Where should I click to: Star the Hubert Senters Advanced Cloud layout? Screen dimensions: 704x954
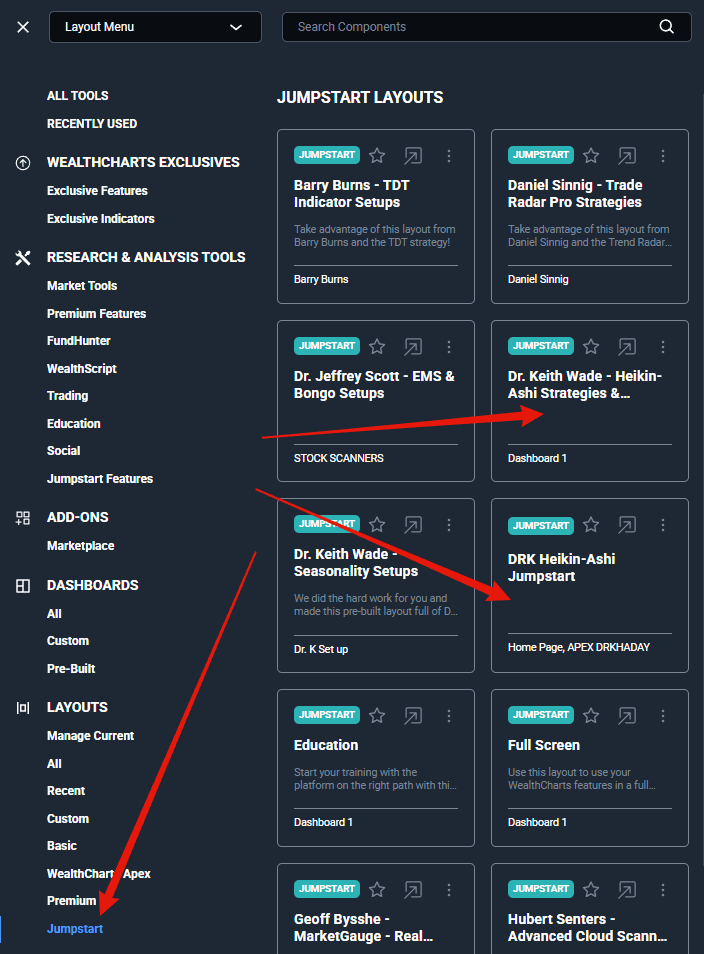[x=591, y=890]
